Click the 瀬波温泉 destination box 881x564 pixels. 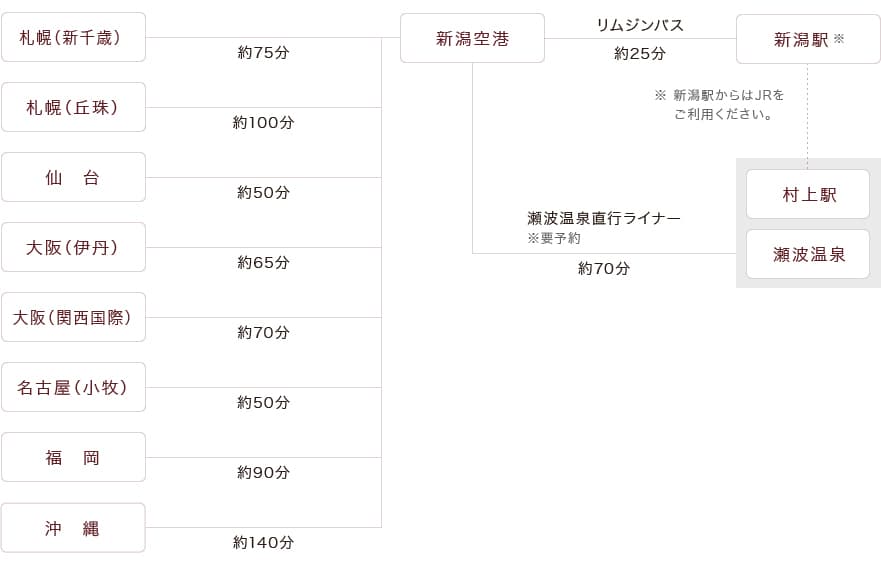(x=808, y=254)
